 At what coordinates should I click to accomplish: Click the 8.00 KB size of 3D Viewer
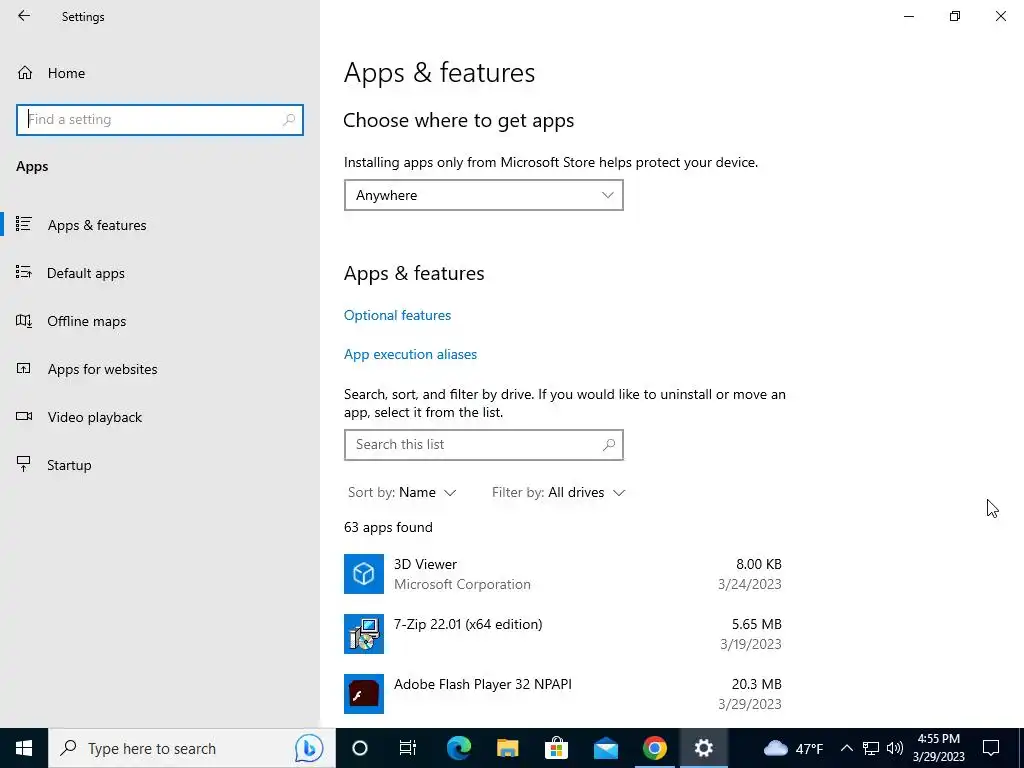click(758, 564)
